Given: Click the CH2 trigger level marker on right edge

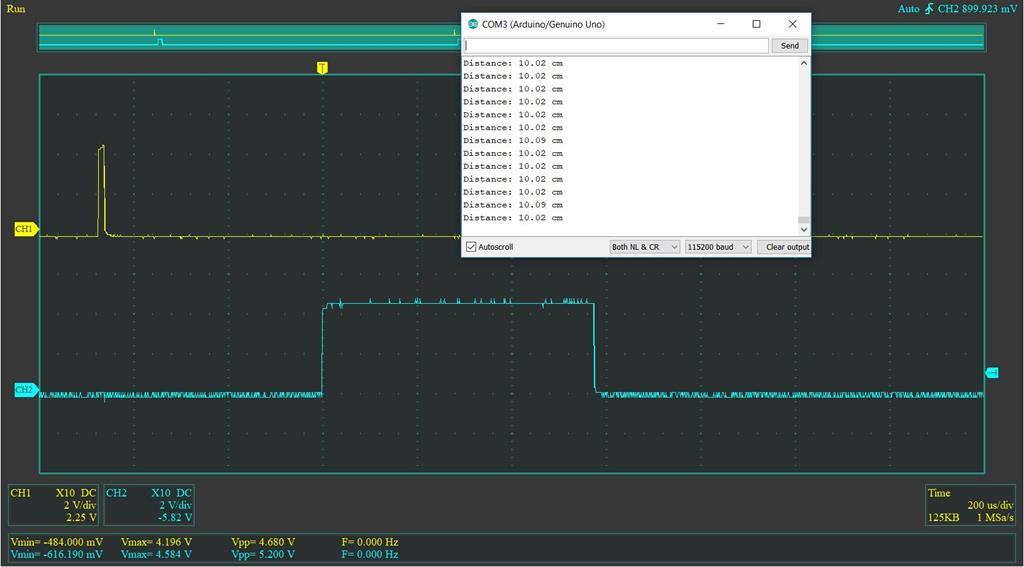Looking at the screenshot, I should click(991, 372).
